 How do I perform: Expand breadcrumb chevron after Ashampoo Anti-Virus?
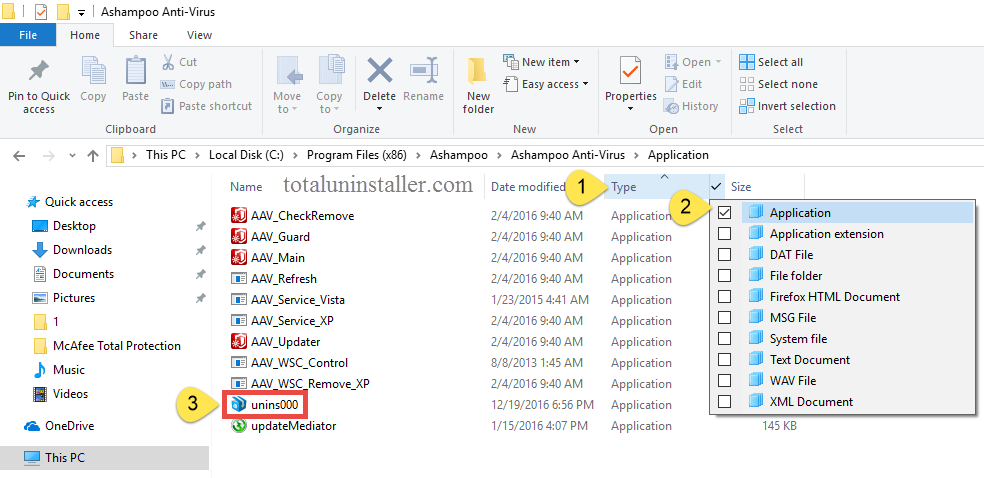(638, 156)
